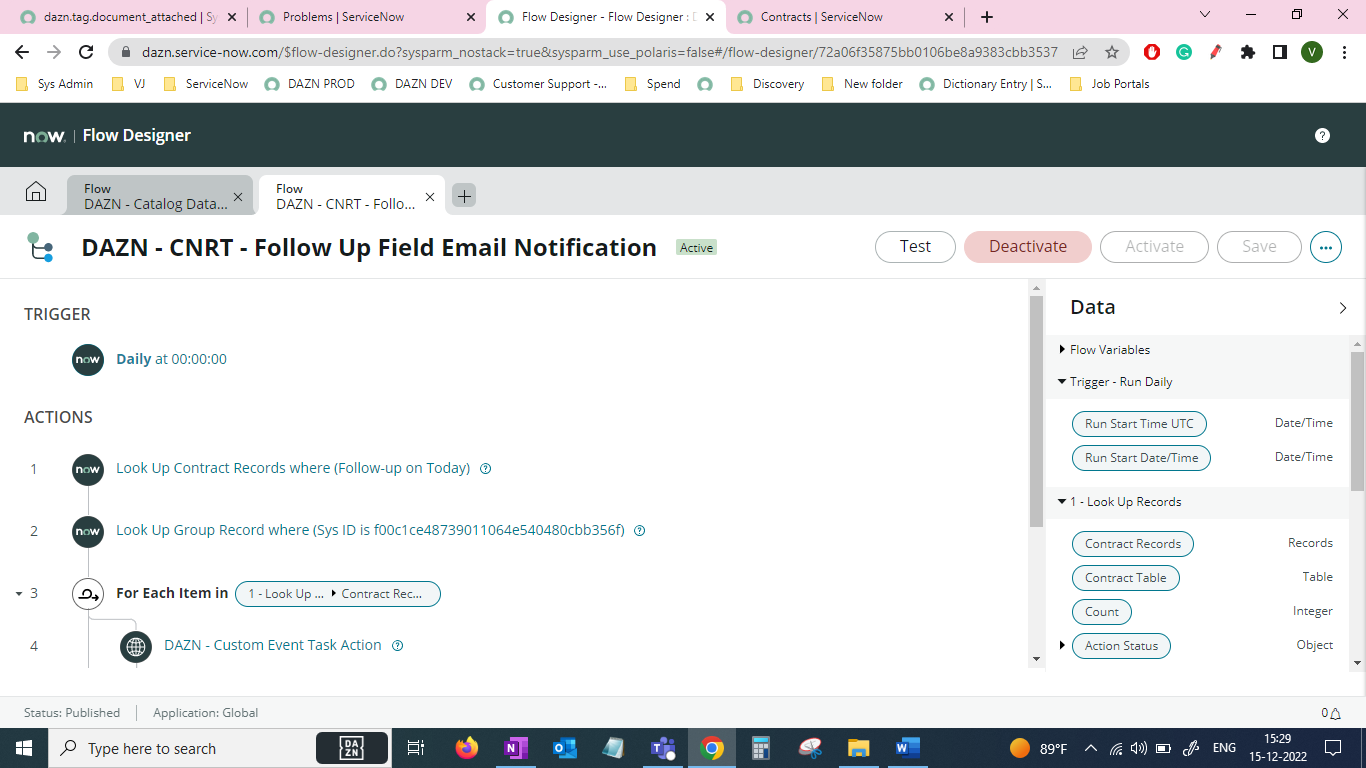
Task: Open Look Up Group Record action
Action: [370, 531]
